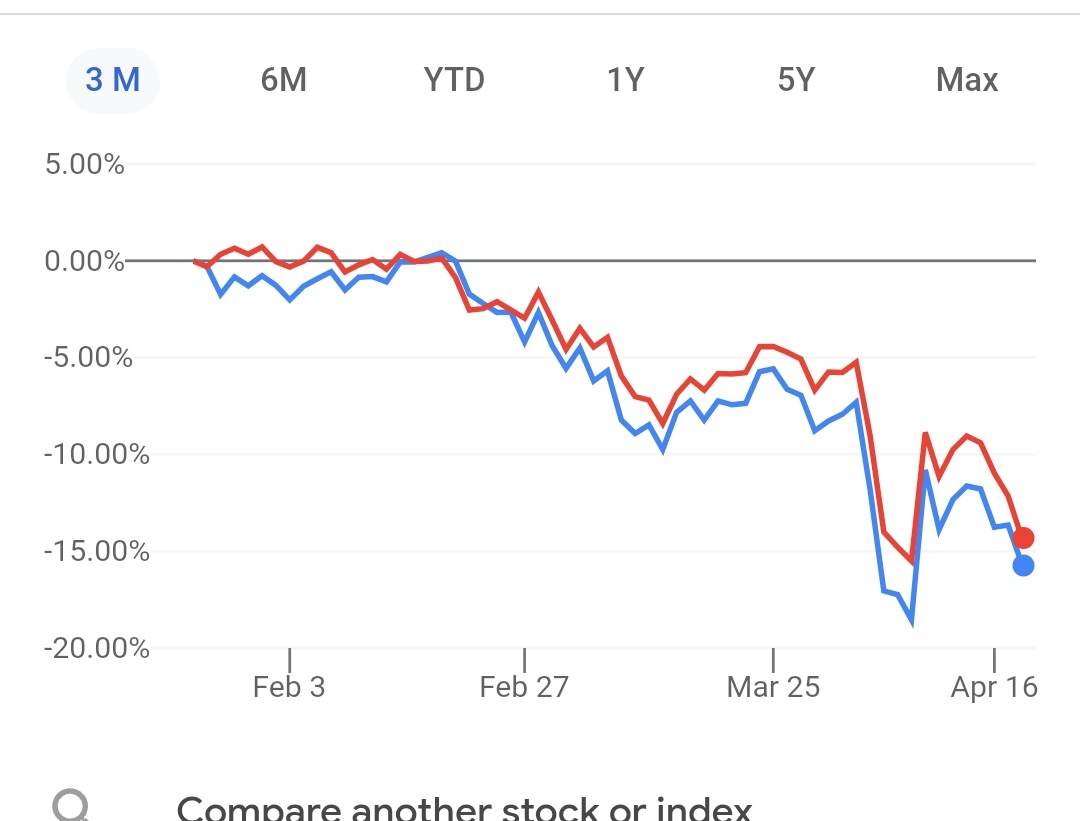Click the -20.00% axis label

tap(96, 649)
